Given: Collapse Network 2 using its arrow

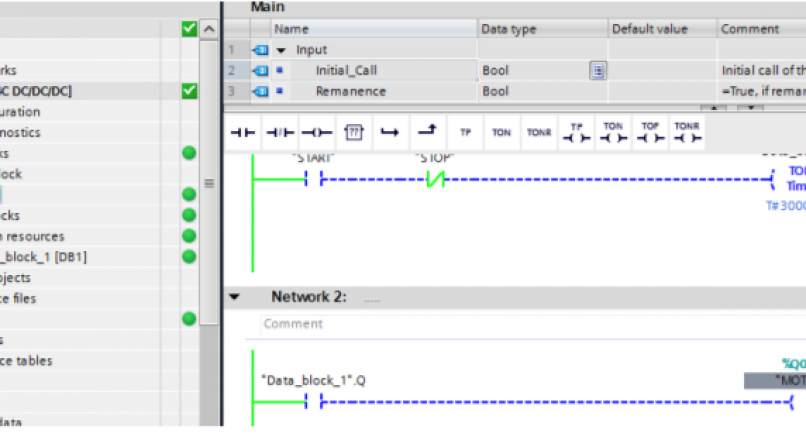Looking at the screenshot, I should click(x=235, y=297).
